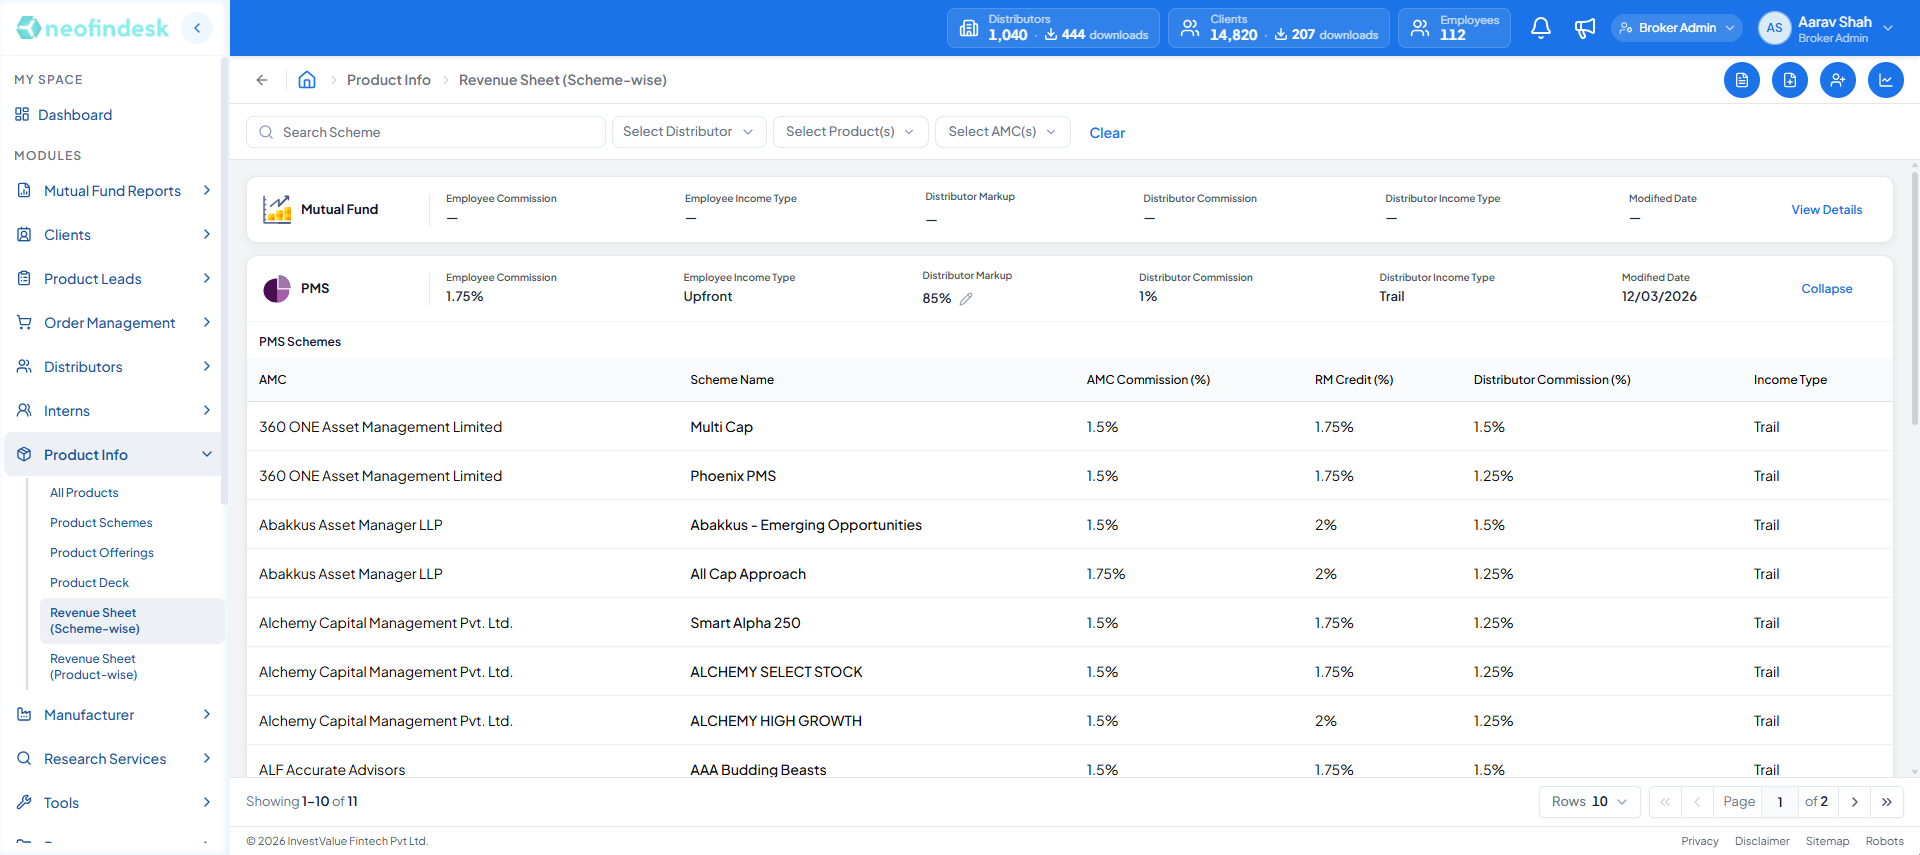This screenshot has height=855, width=1920.
Task: Go back using the left arrow icon
Action: pos(262,80)
